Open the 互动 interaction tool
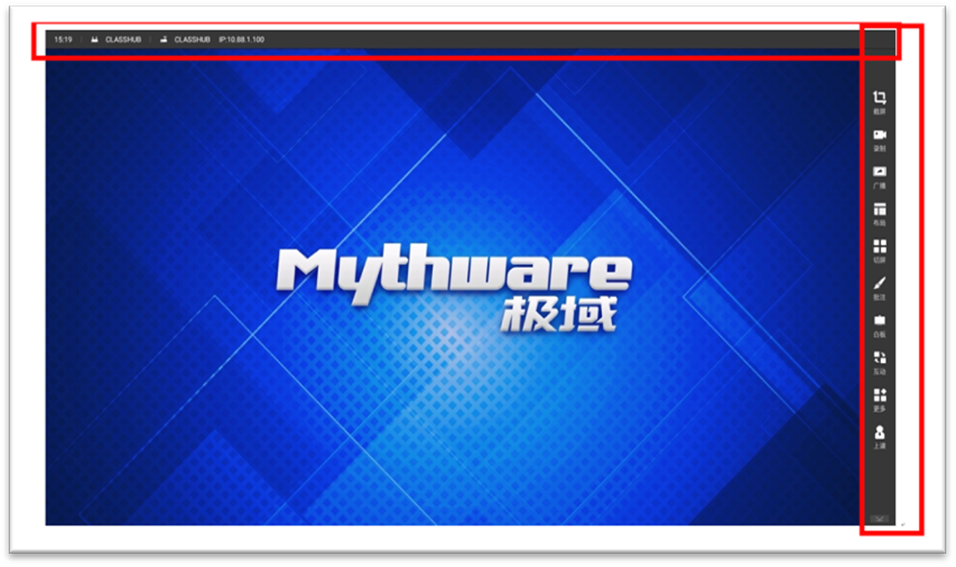The width and height of the screenshot is (956, 567). coord(880,359)
